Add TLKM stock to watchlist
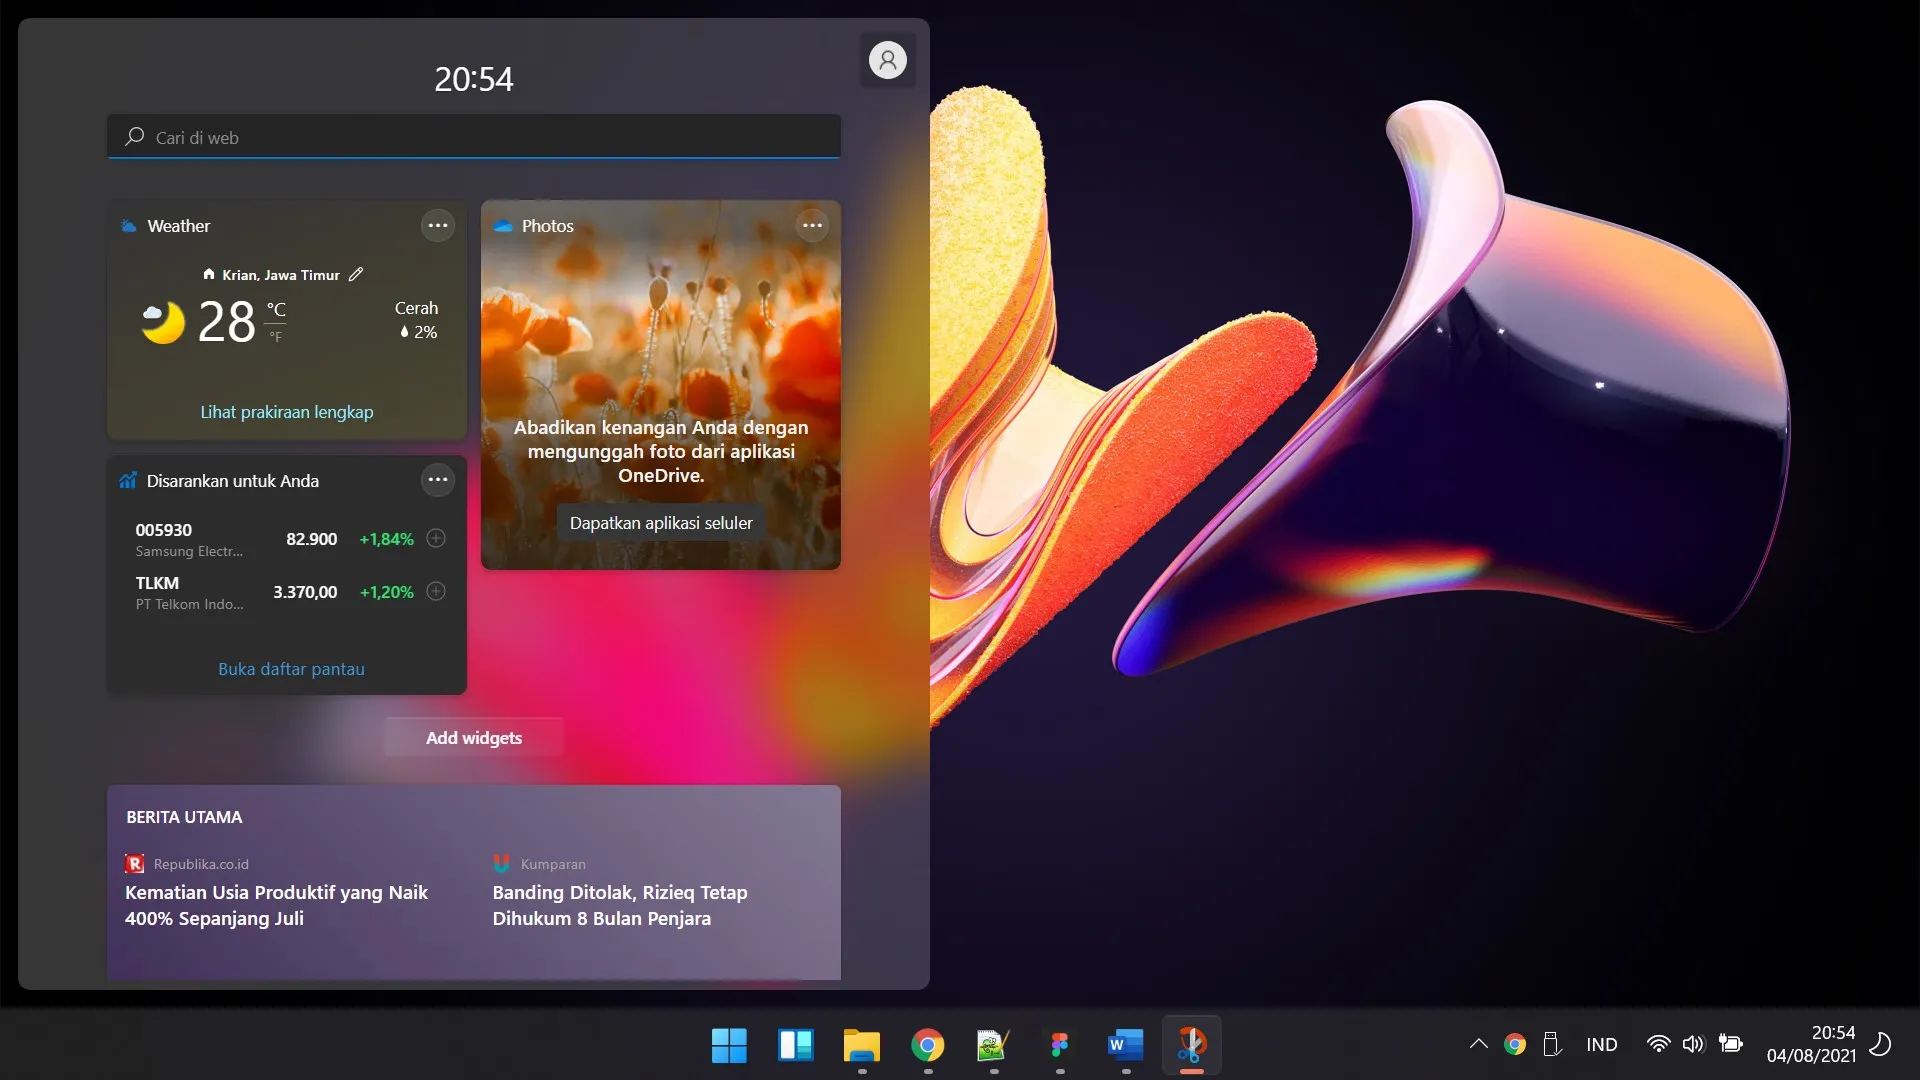 point(436,591)
